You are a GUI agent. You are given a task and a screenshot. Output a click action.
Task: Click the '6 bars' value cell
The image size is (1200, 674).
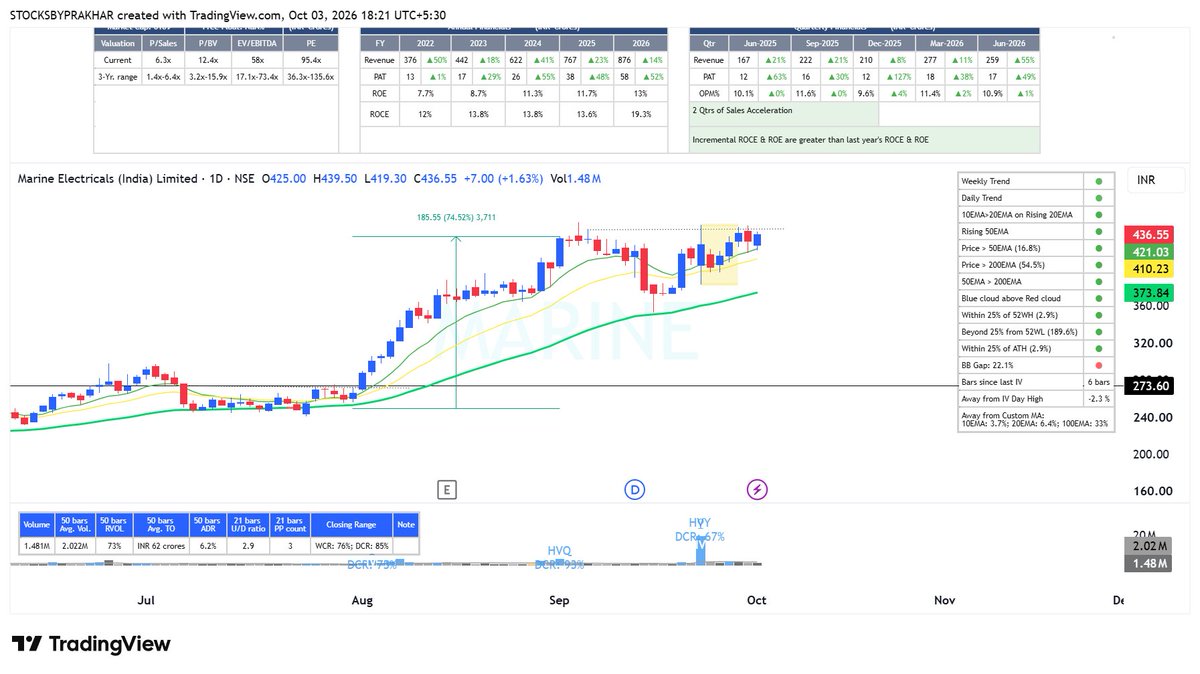click(x=1099, y=382)
